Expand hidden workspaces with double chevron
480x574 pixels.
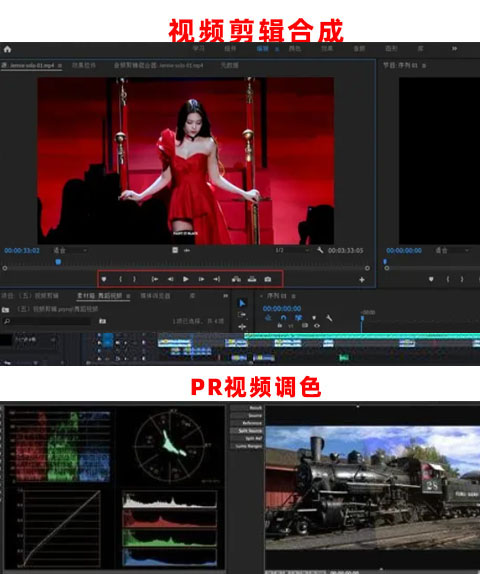tap(454, 48)
